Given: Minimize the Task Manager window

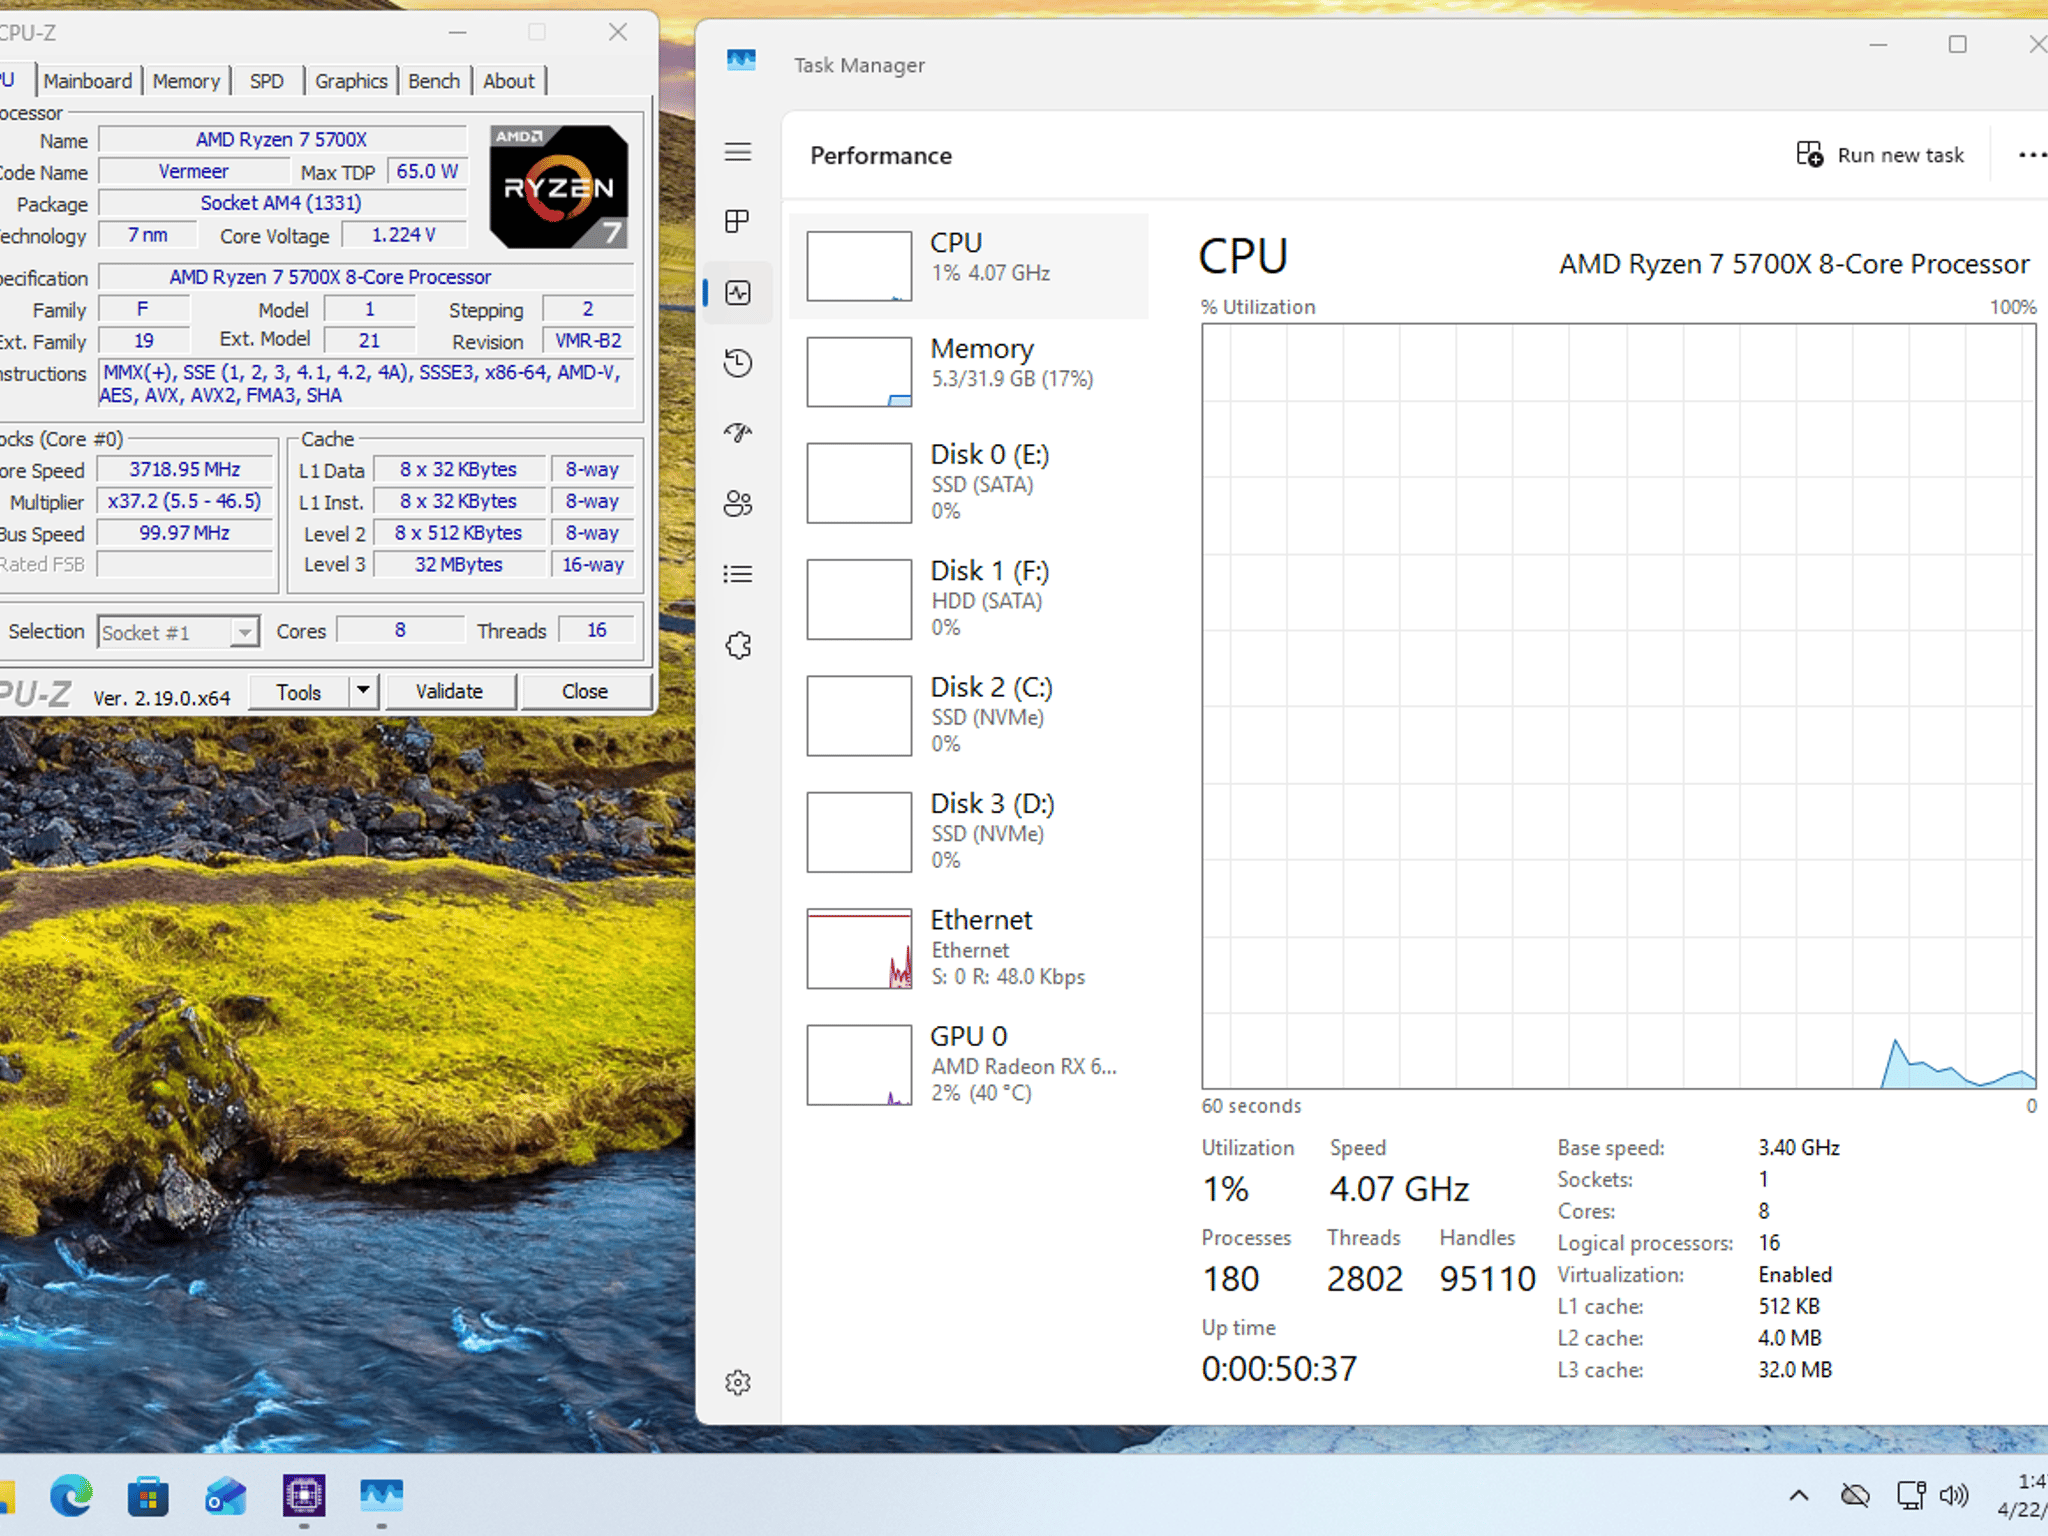Looking at the screenshot, I should tap(1878, 44).
